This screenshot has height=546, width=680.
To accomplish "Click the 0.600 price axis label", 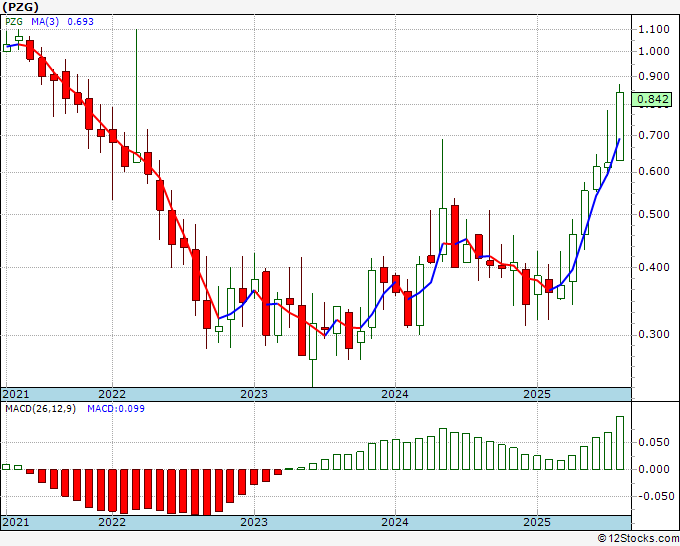I will click(x=654, y=172).
